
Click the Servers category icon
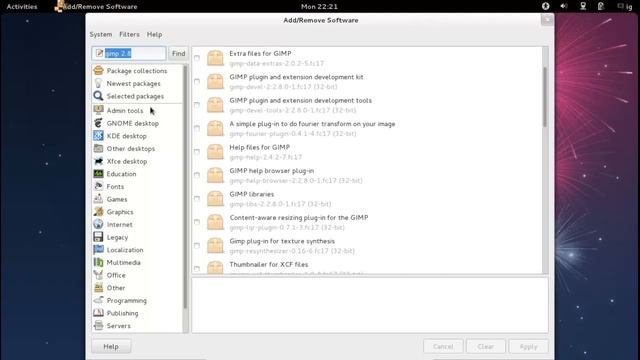[x=98, y=325]
